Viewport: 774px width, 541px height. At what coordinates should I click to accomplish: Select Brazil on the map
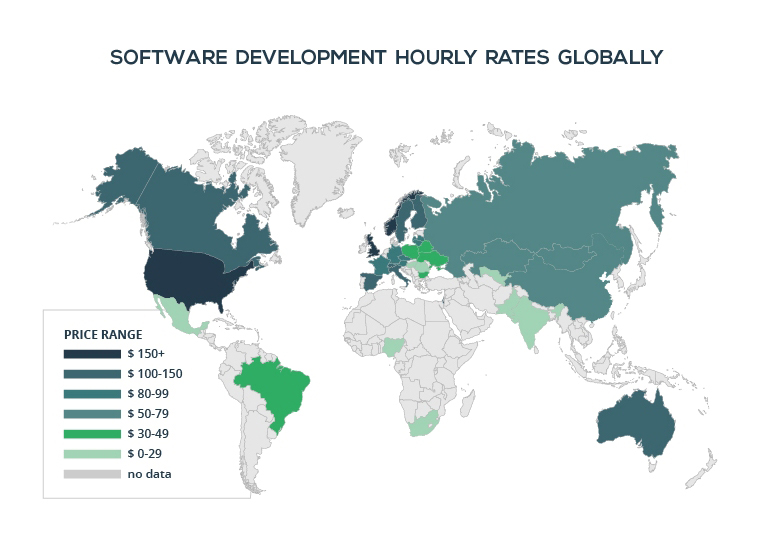[x=275, y=385]
